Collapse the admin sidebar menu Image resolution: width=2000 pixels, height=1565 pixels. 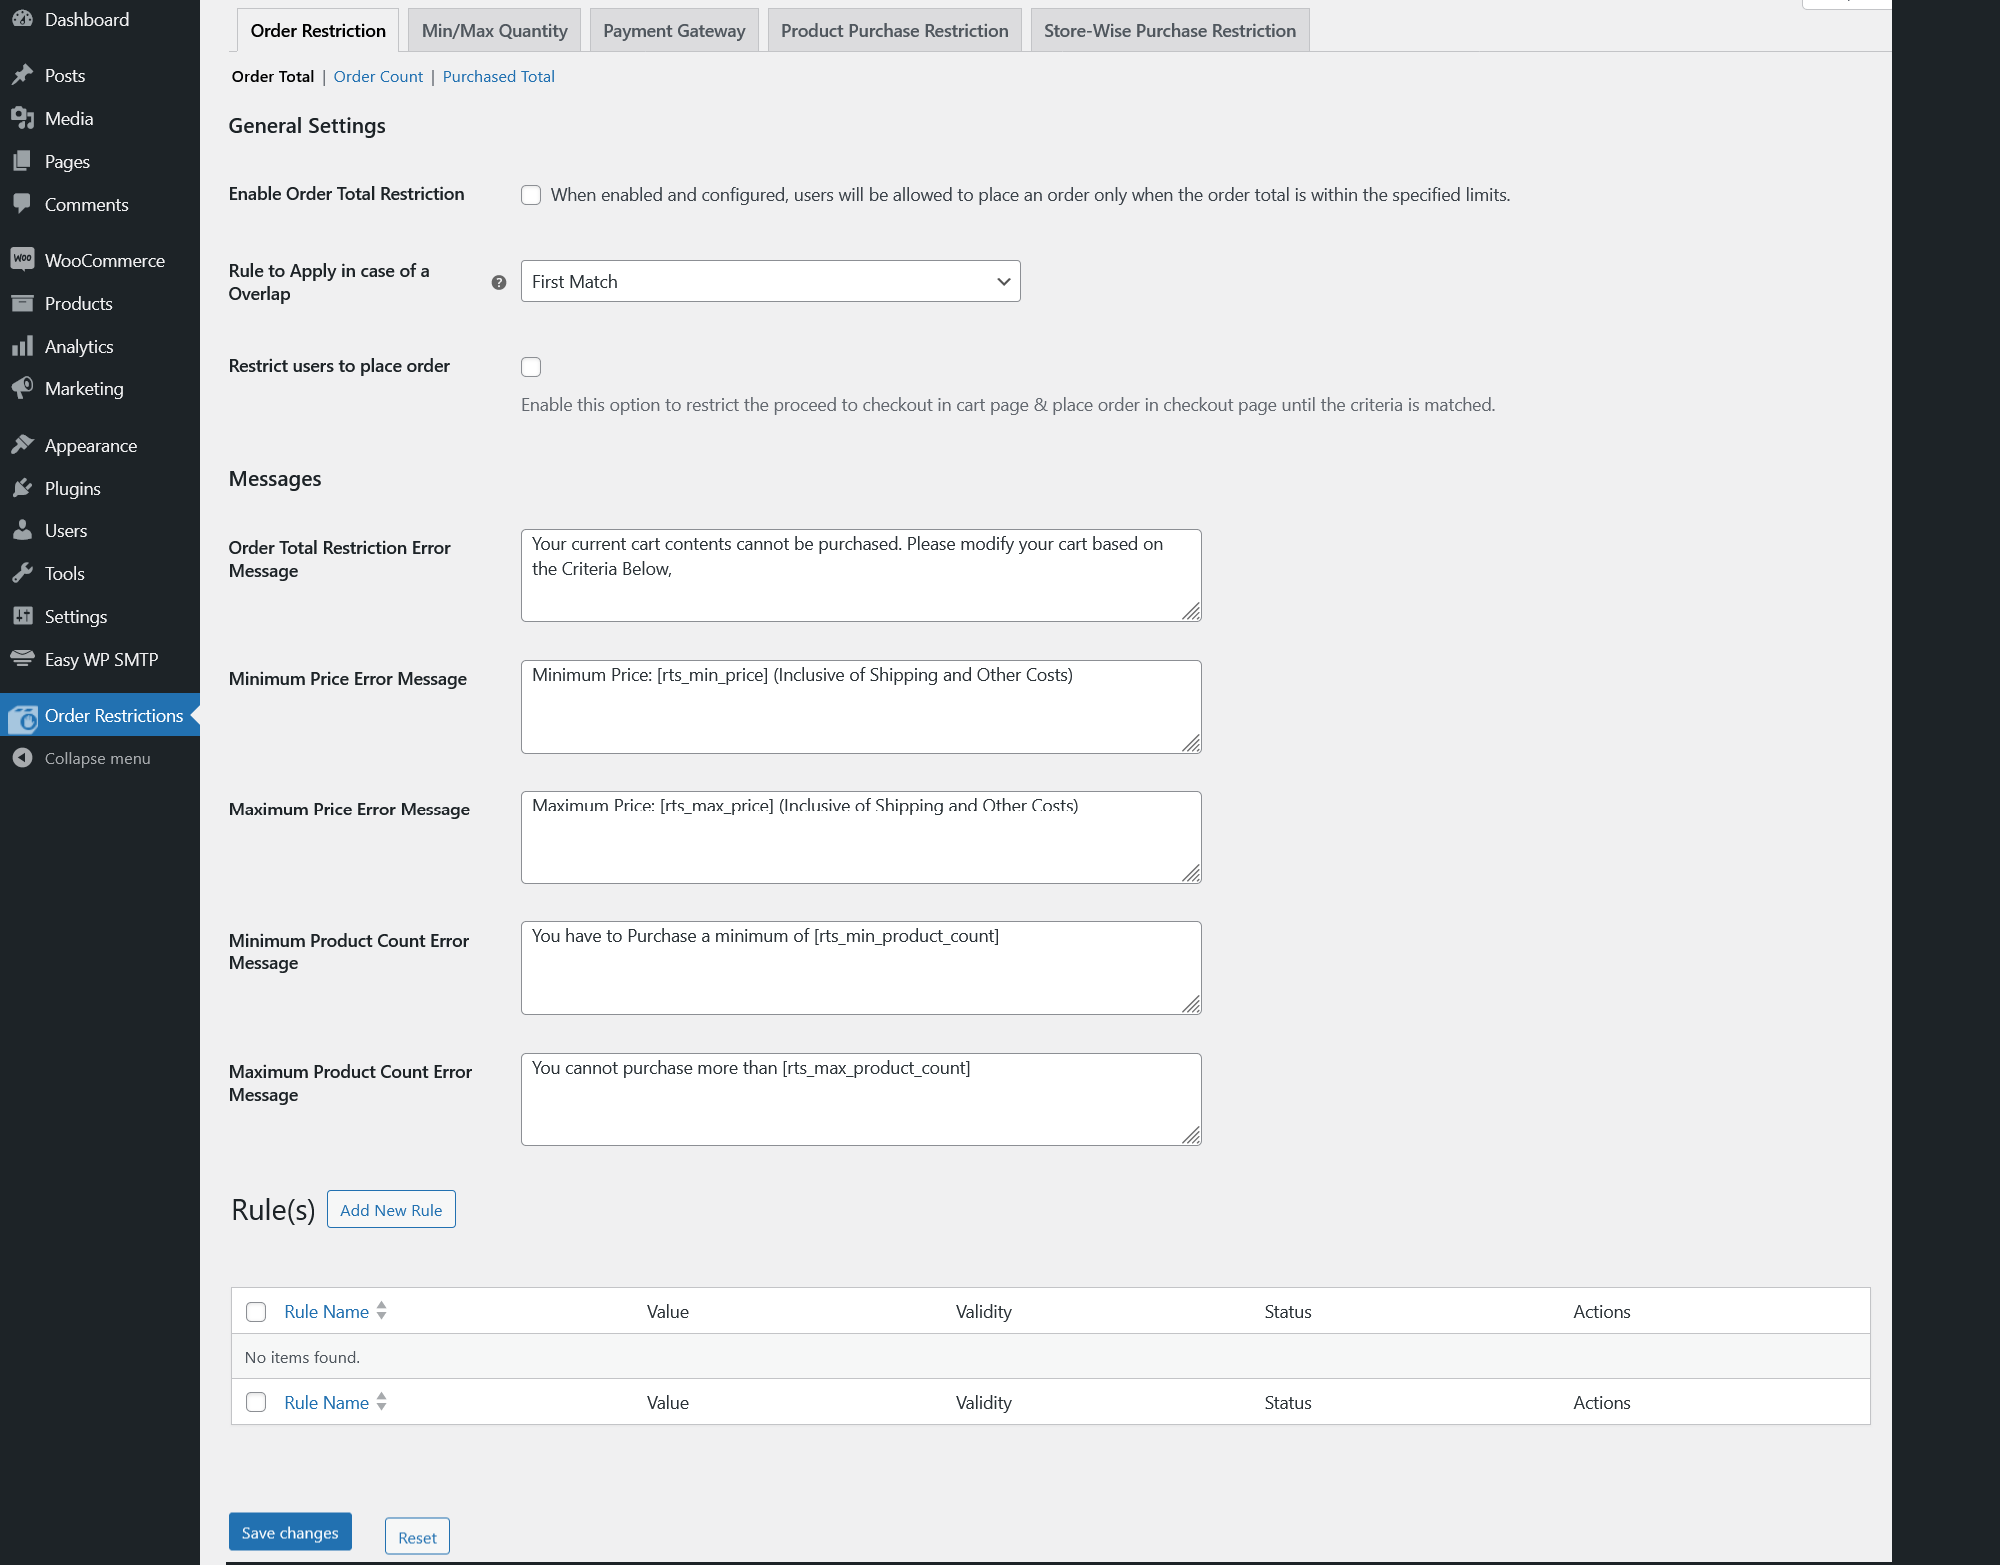97,758
